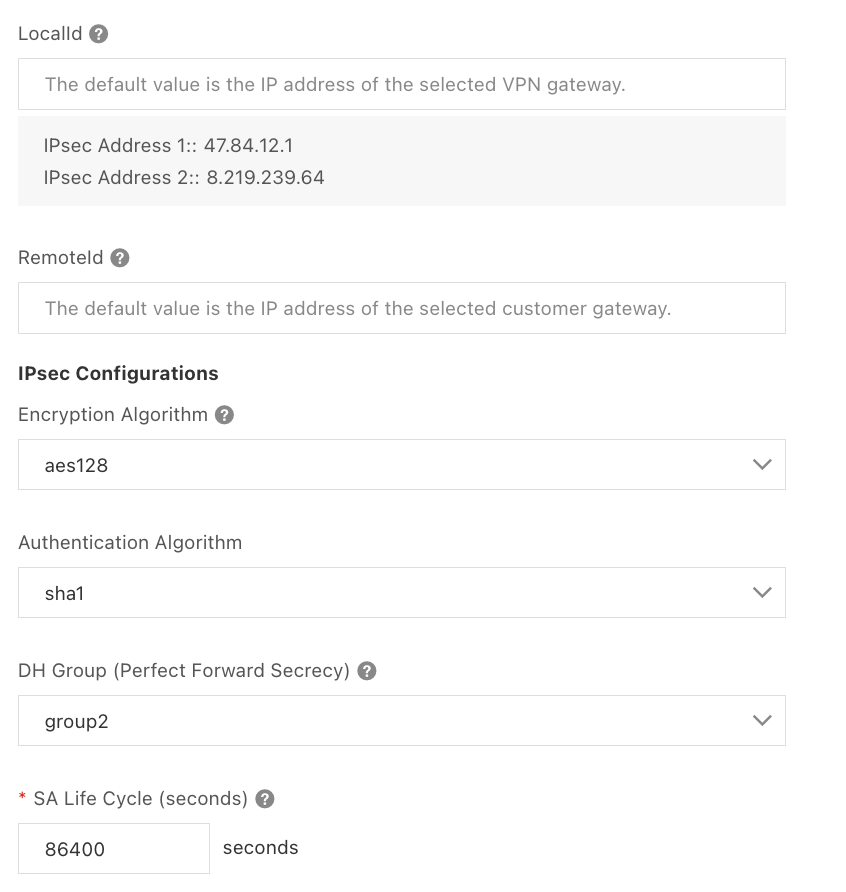Show help for Encryption Algorithm
The image size is (846, 892).
click(x=225, y=415)
